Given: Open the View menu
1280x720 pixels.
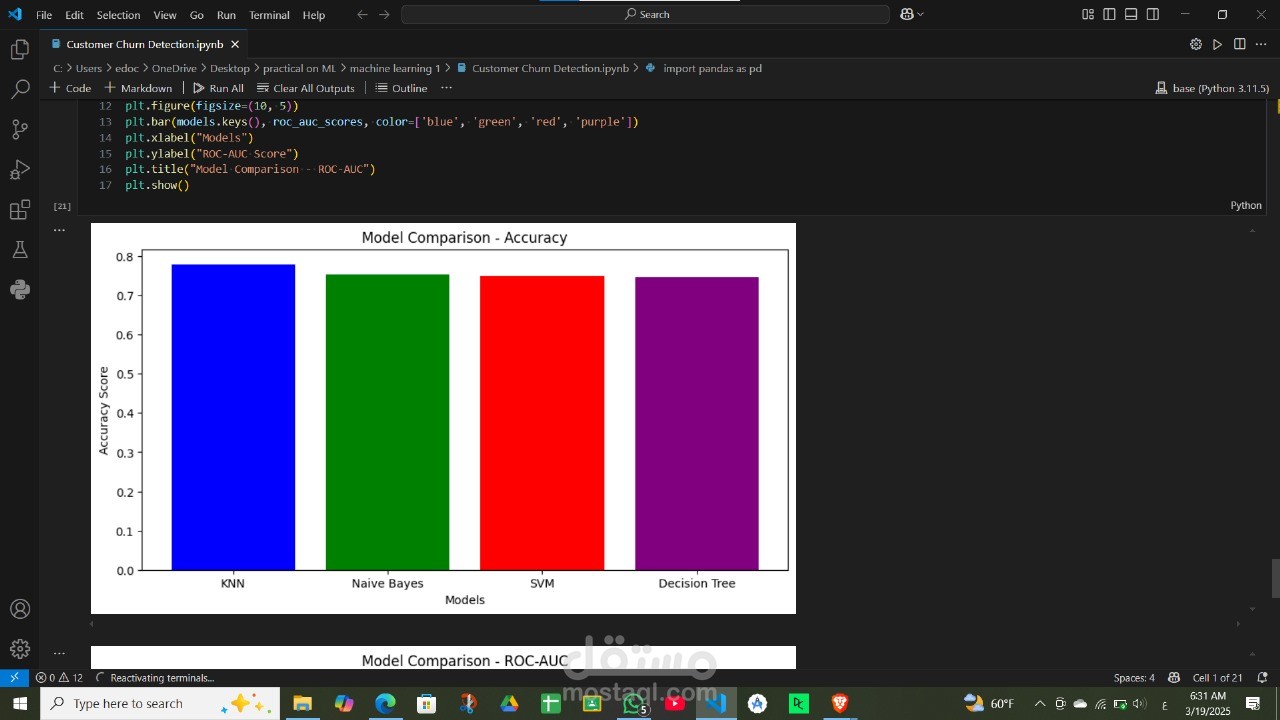Looking at the screenshot, I should point(165,15).
